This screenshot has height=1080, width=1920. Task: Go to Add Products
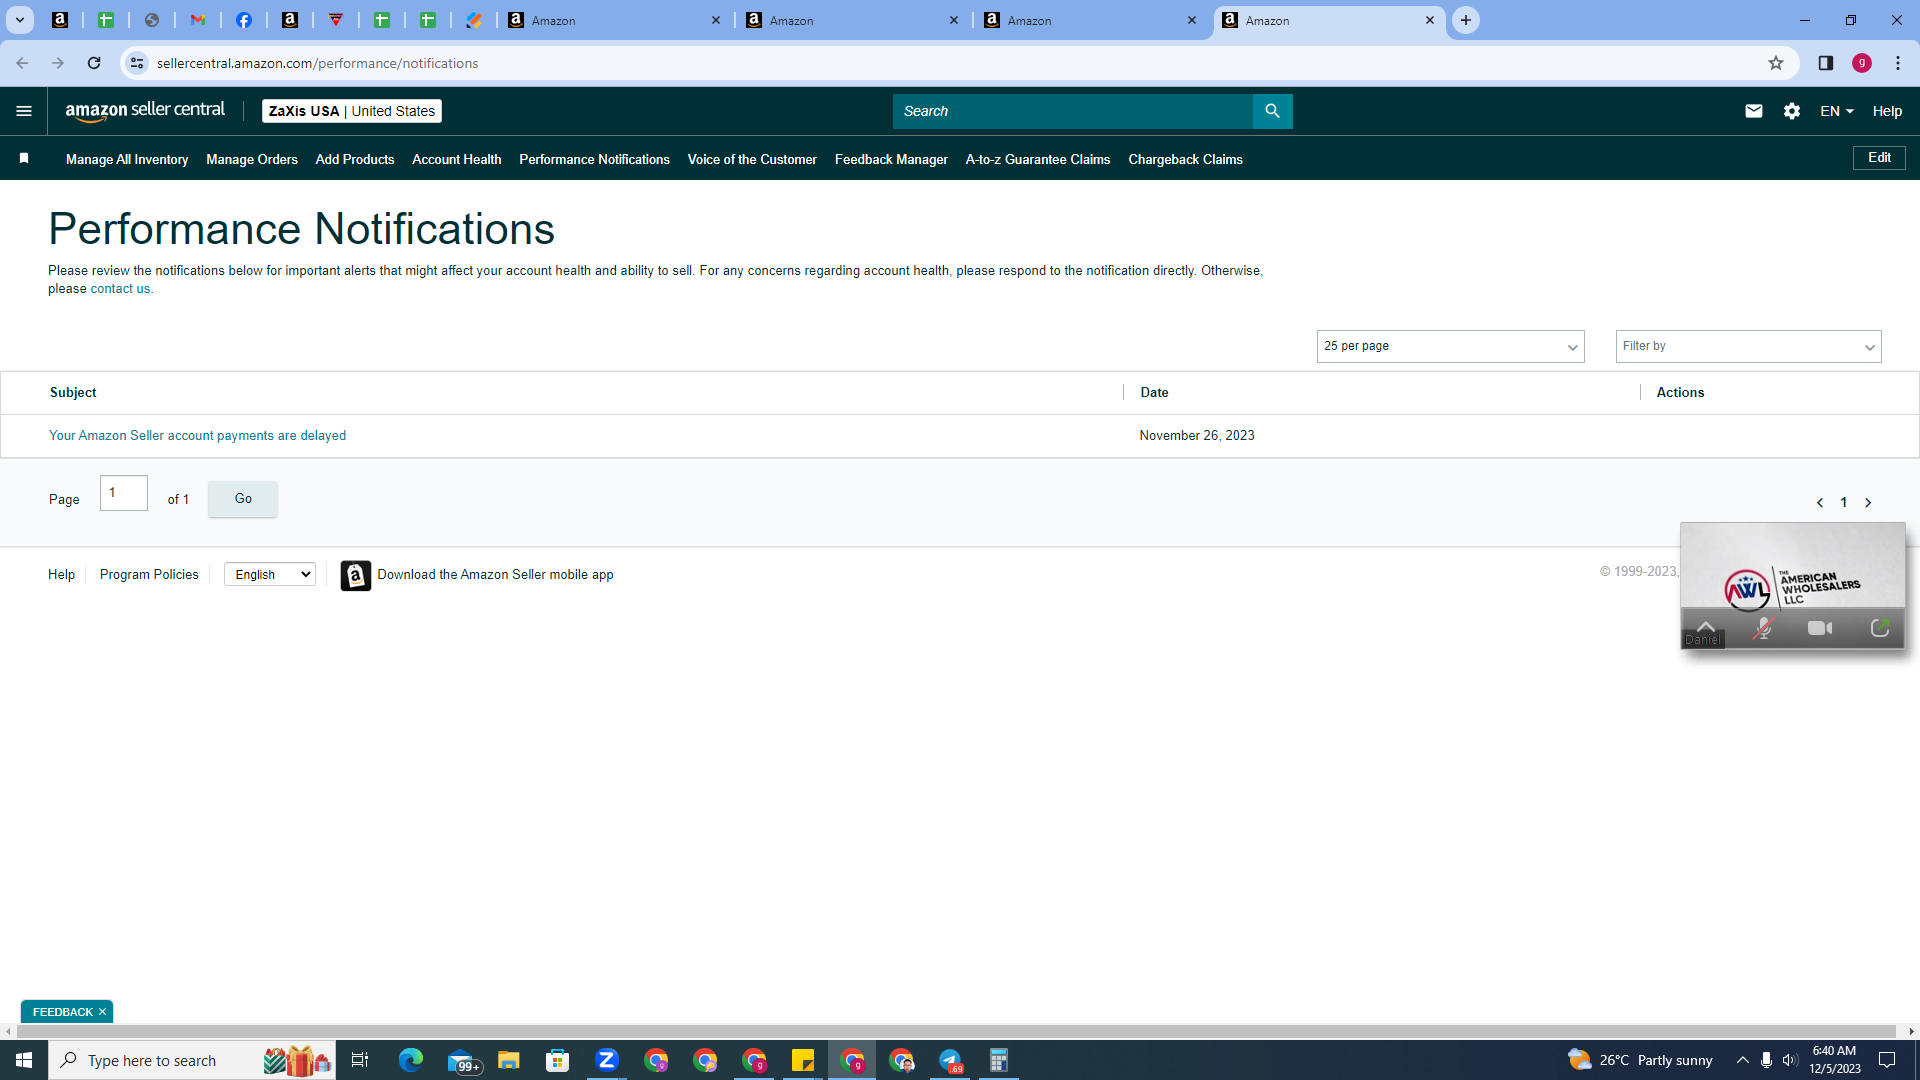tap(355, 159)
